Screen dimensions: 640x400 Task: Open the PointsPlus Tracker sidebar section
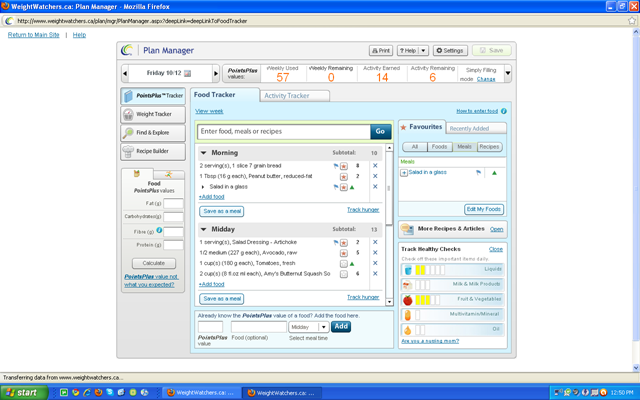[x=153, y=96]
